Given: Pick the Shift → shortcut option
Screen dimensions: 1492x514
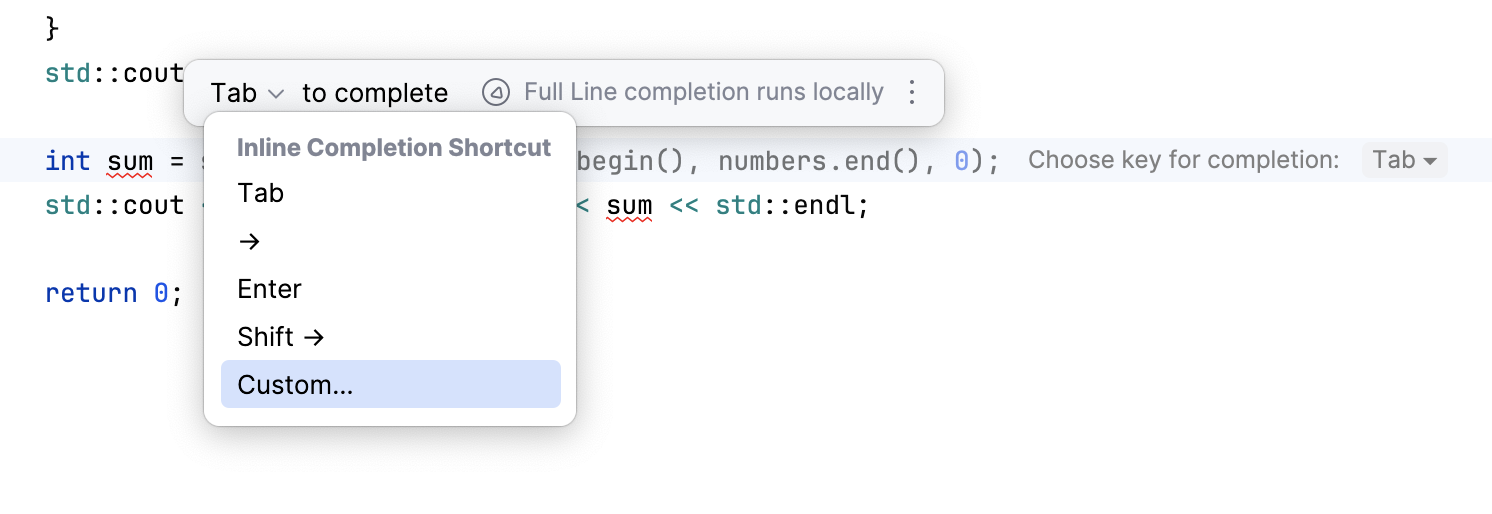Looking at the screenshot, I should [x=281, y=337].
